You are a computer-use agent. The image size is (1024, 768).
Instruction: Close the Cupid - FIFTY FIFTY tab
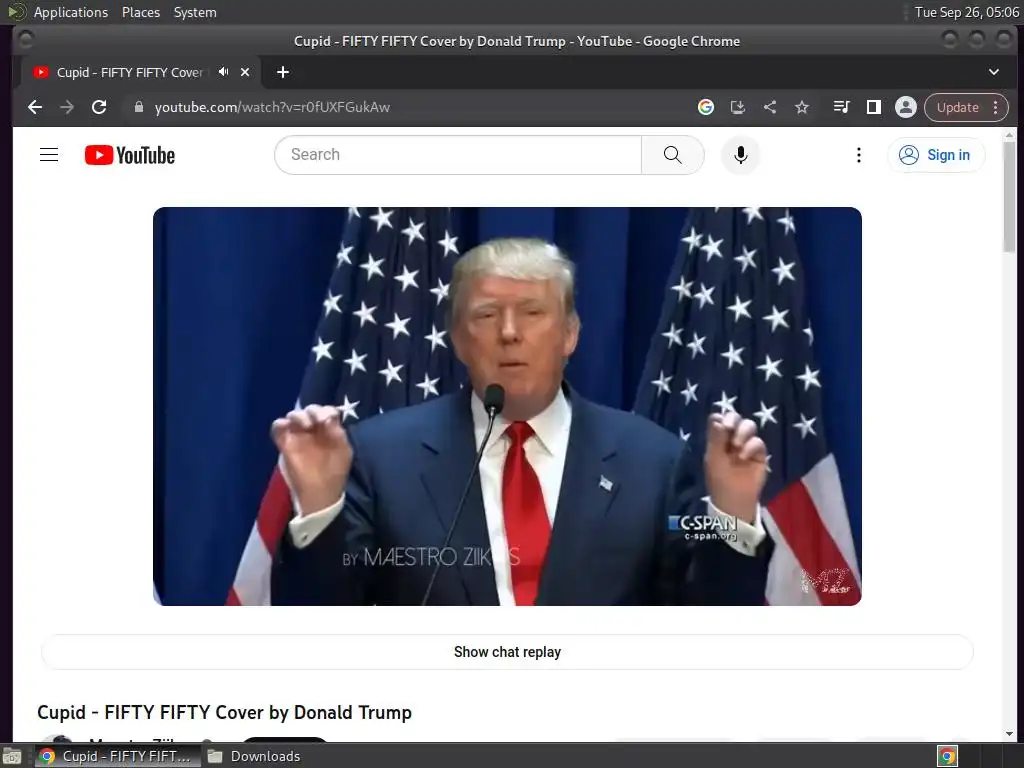coord(245,72)
